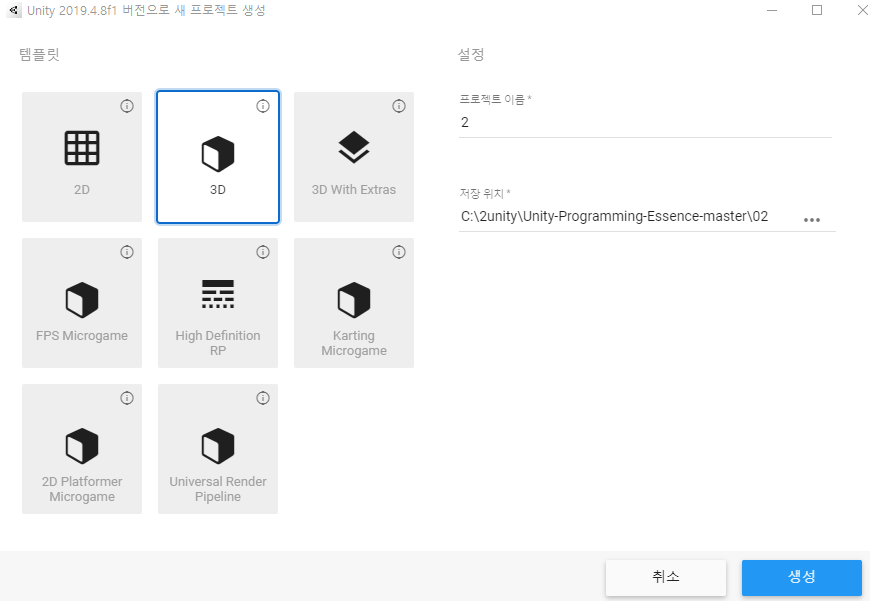The width and height of the screenshot is (870, 601).
Task: Click the 생성 create button
Action: (802, 577)
